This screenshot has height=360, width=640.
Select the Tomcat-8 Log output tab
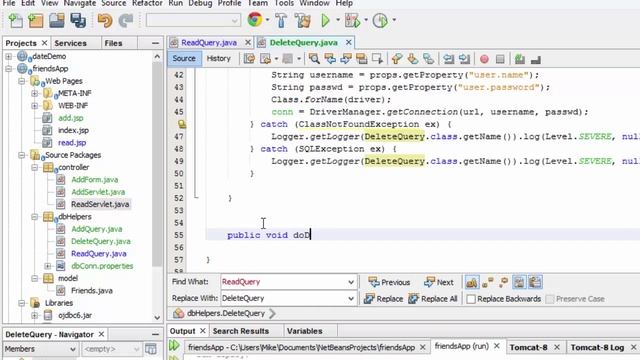(597, 347)
